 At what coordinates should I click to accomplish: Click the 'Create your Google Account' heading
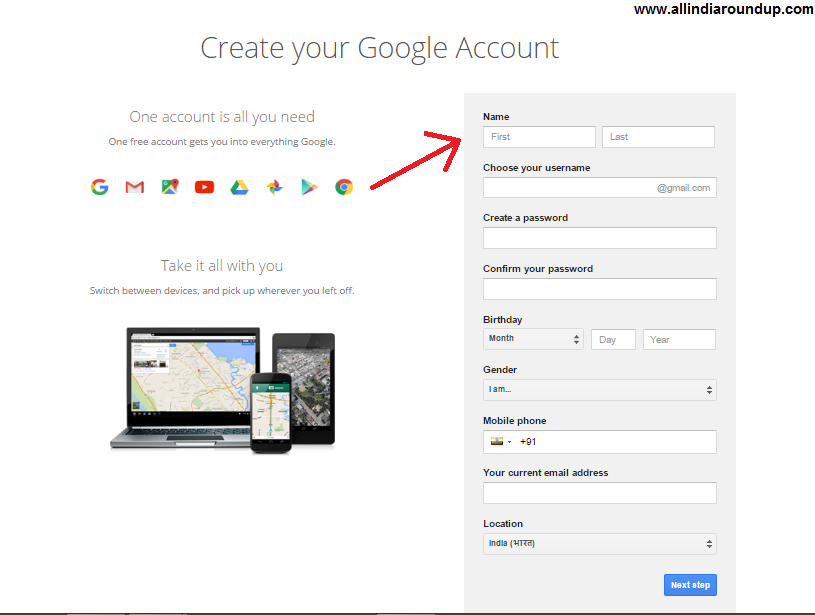click(379, 49)
